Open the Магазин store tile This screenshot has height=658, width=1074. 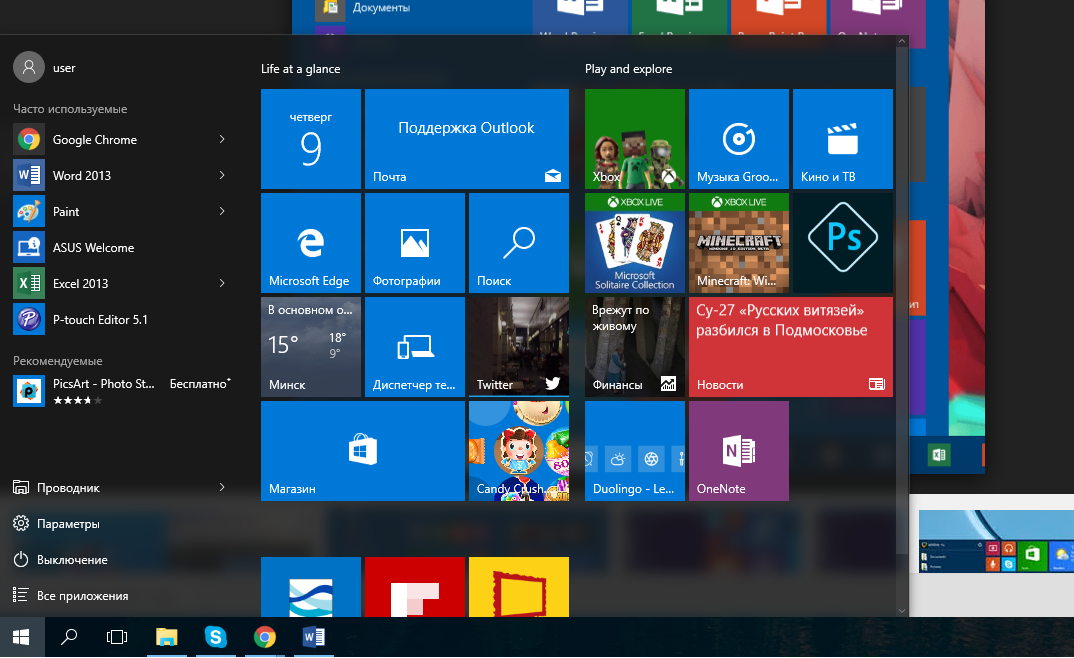(x=363, y=451)
